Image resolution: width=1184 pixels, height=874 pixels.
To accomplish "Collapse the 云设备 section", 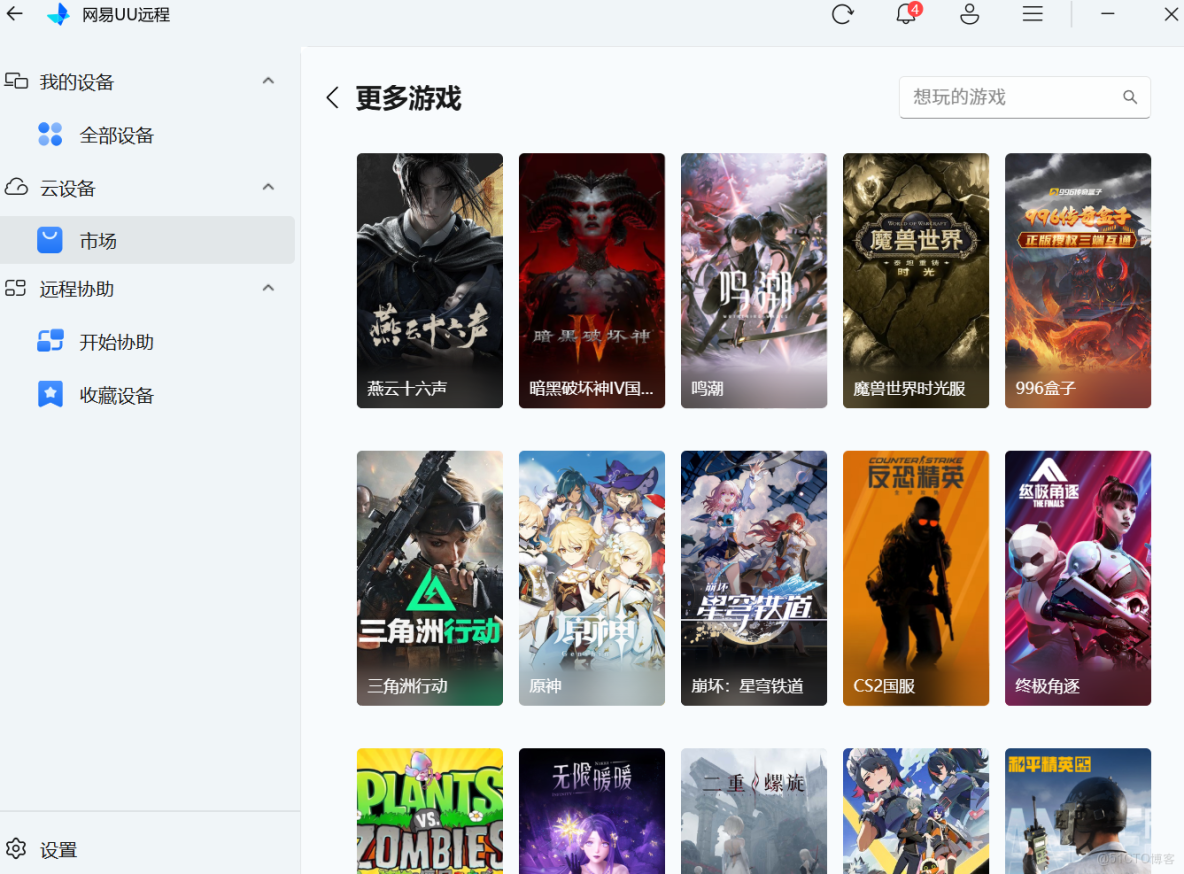I will (x=268, y=186).
